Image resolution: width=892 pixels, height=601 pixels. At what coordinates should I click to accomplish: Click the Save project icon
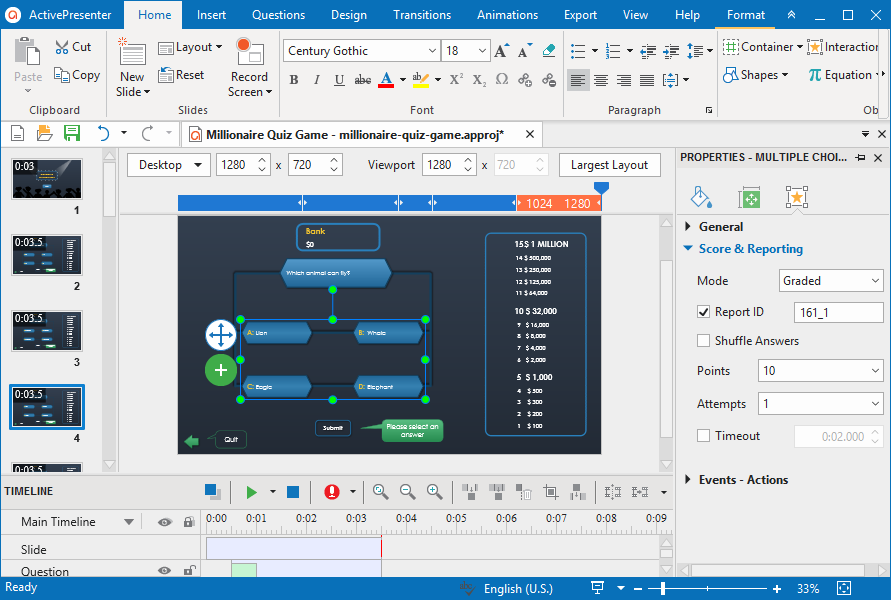[71, 133]
